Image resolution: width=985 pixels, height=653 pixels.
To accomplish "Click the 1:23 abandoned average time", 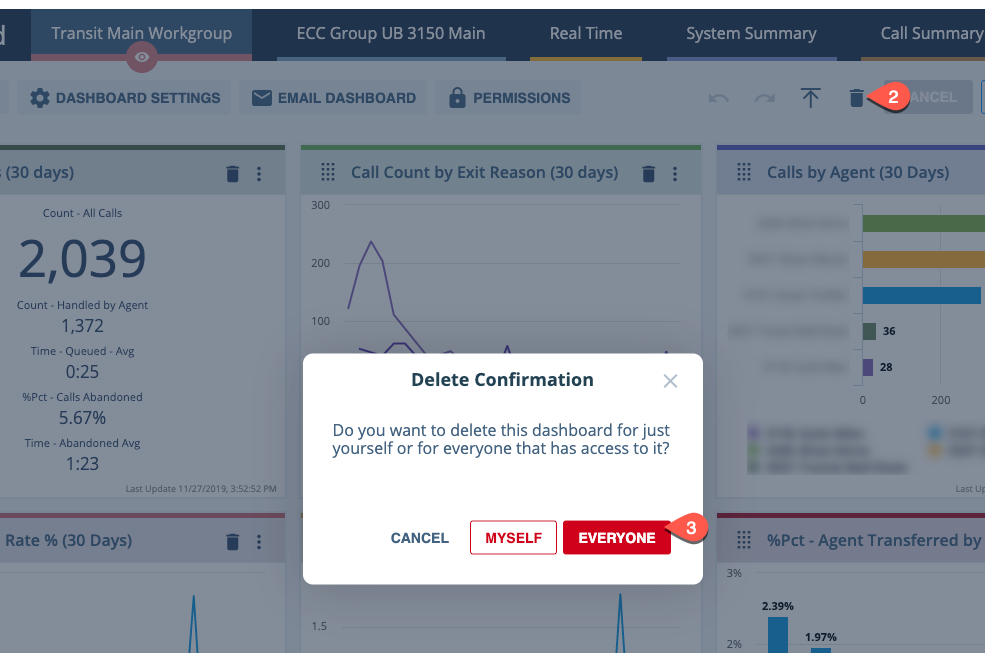I will (x=82, y=463).
